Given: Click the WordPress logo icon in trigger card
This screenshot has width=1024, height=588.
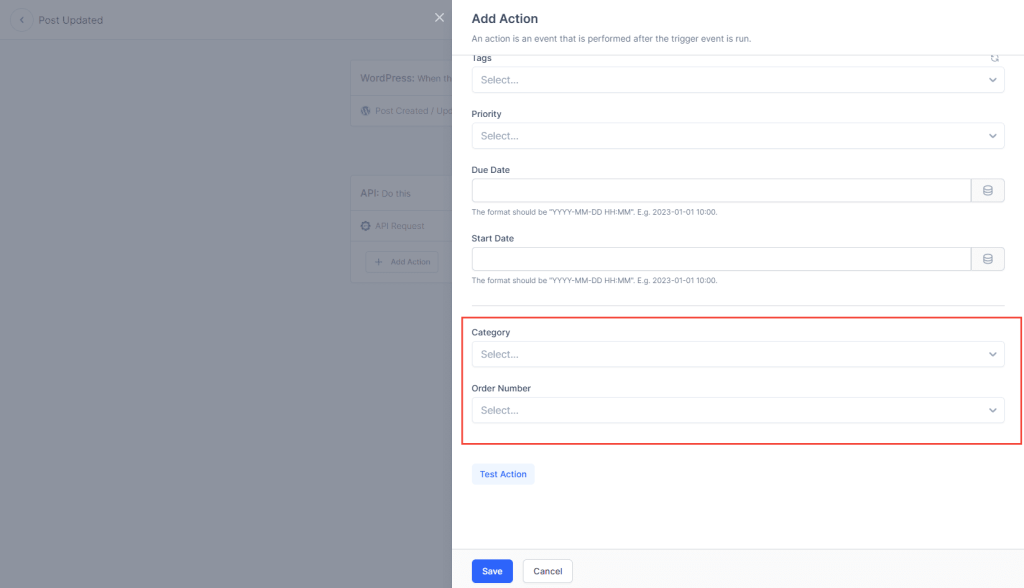Looking at the screenshot, I should 366,111.
